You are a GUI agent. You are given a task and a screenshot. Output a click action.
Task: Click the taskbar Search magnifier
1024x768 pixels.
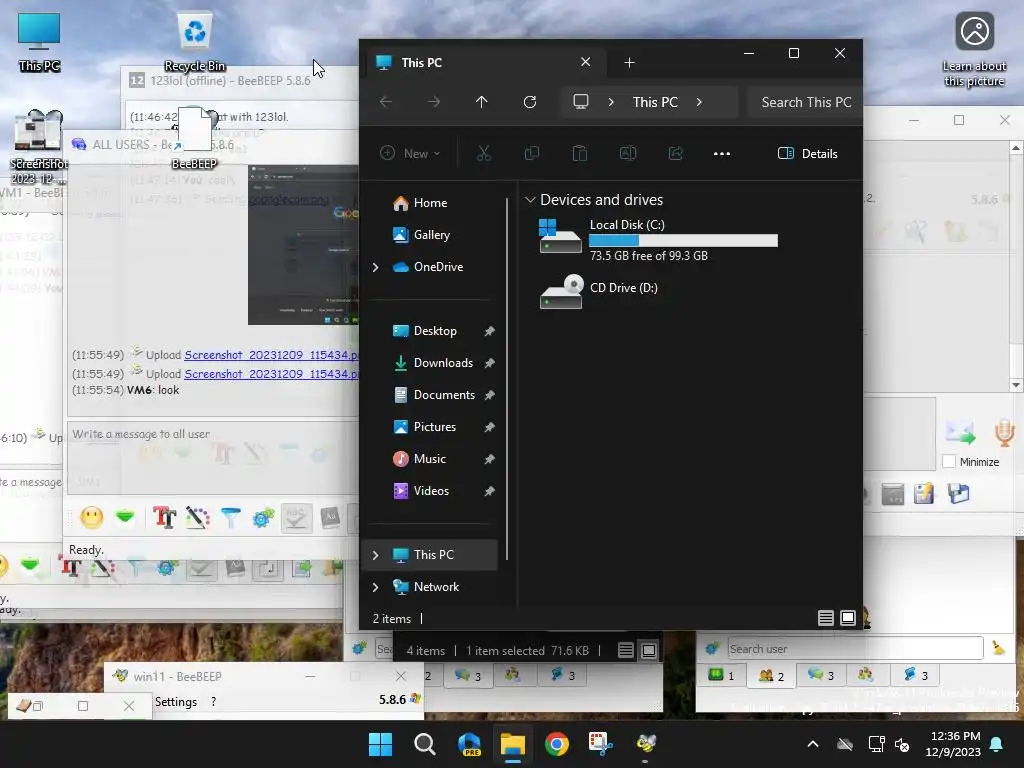424,744
